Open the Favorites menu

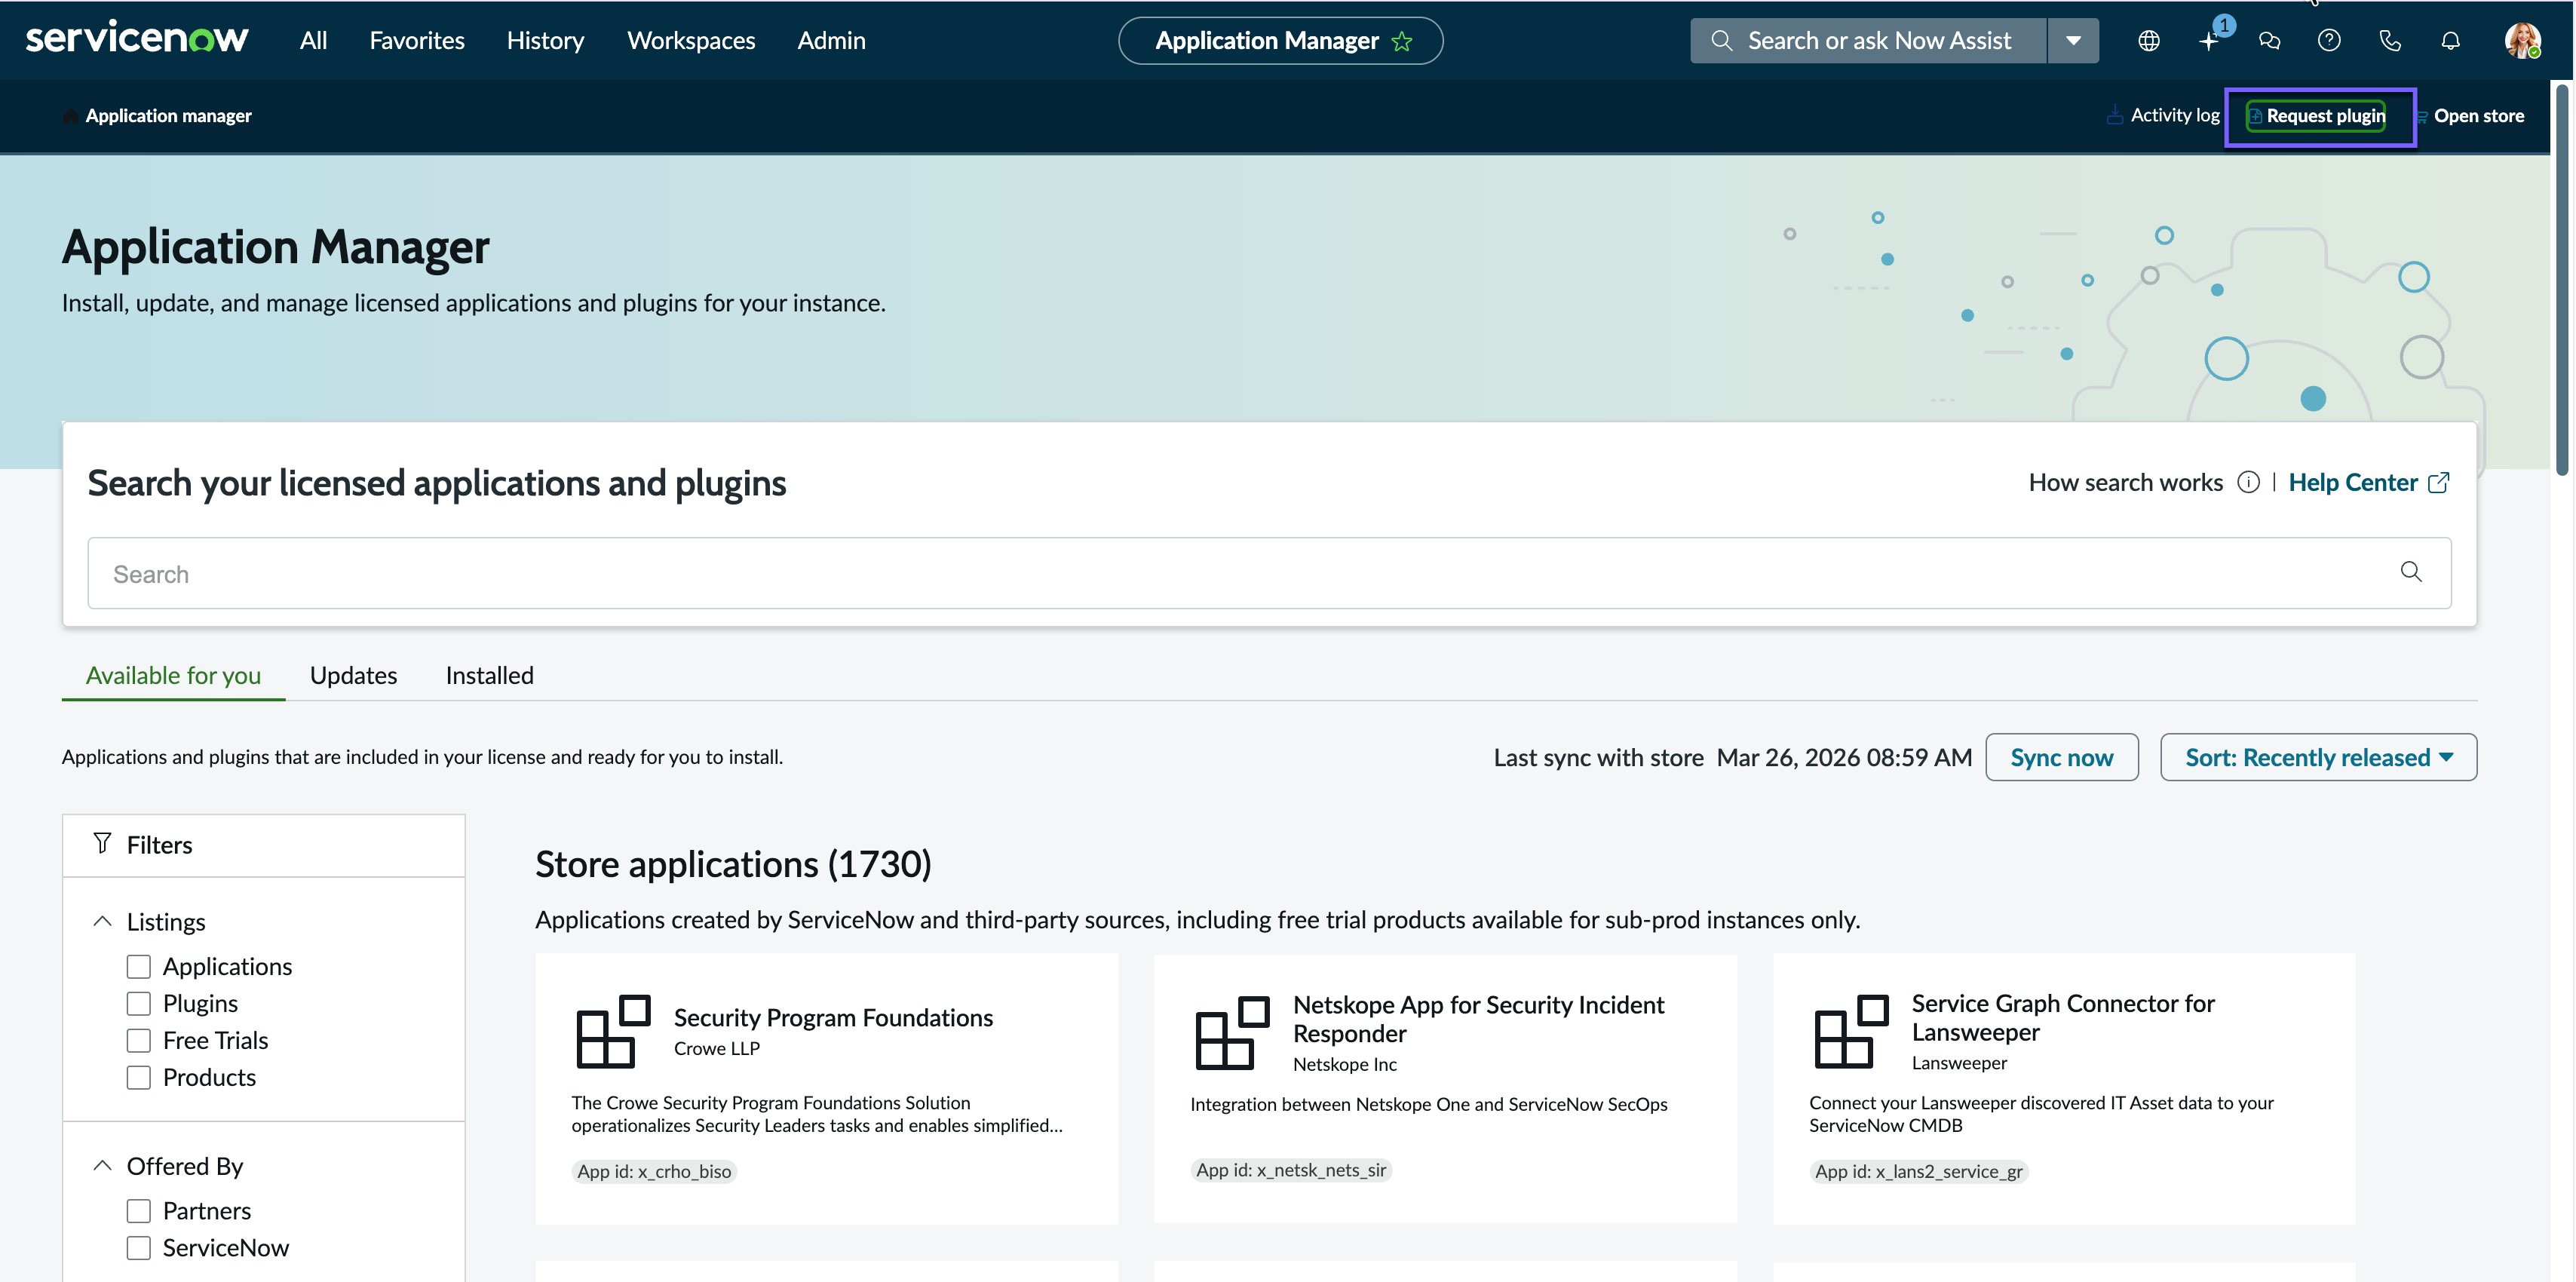click(417, 41)
